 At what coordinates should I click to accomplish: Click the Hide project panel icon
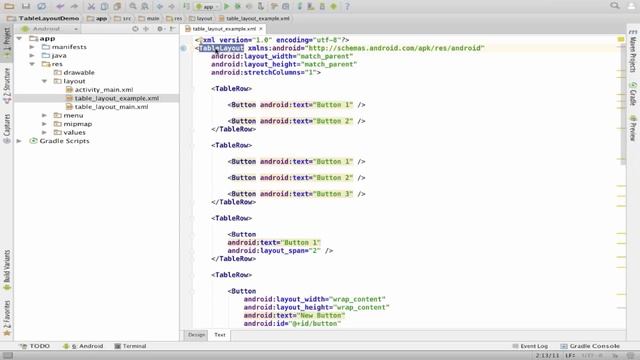(172, 29)
